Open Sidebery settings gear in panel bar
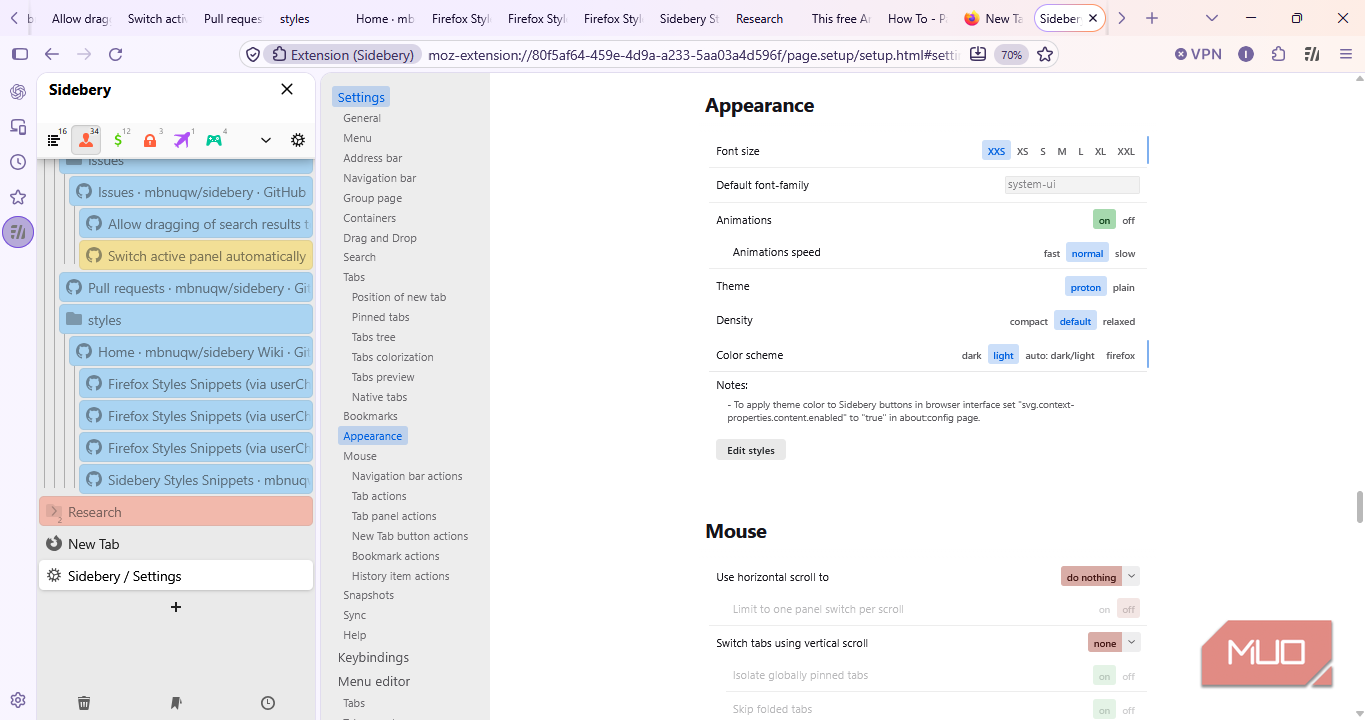Image resolution: width=1365 pixels, height=720 pixels. coord(298,140)
